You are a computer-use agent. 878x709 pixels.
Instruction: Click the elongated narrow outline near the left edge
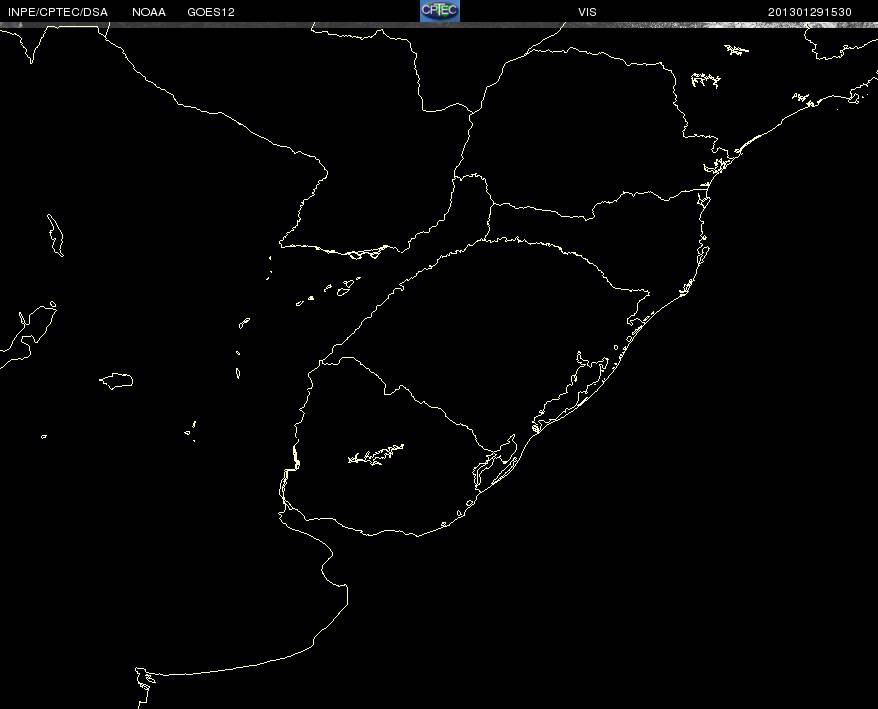point(55,232)
